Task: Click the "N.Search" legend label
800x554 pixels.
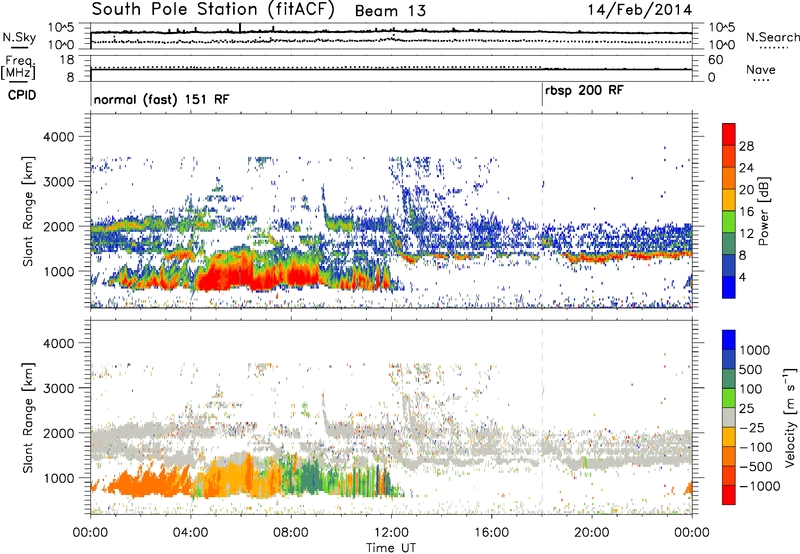Action: pyautogui.click(x=772, y=37)
